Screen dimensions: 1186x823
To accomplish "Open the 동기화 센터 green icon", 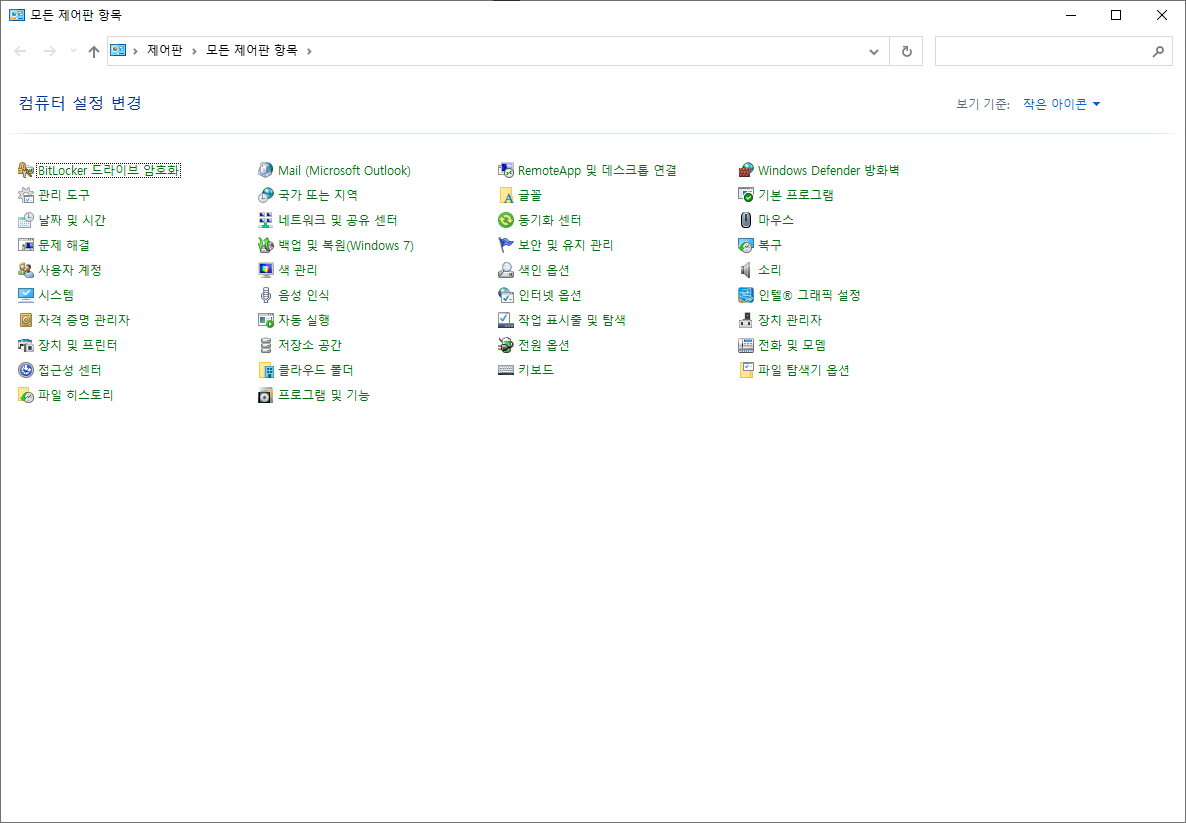I will 506,220.
